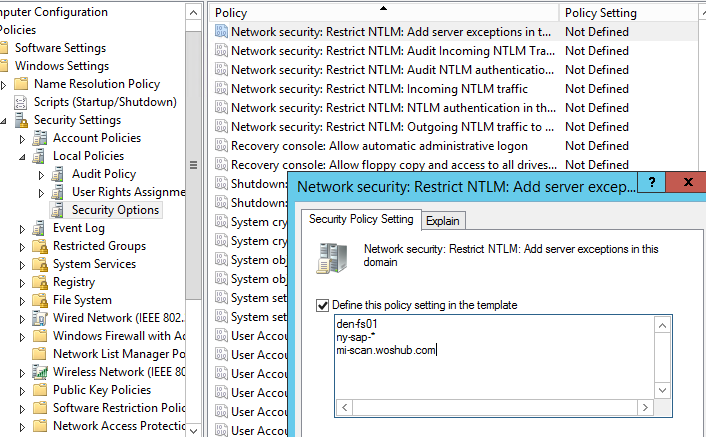Click the 'mi-scan.woshub.com' entry
The image size is (706, 437).
pyautogui.click(x=386, y=350)
